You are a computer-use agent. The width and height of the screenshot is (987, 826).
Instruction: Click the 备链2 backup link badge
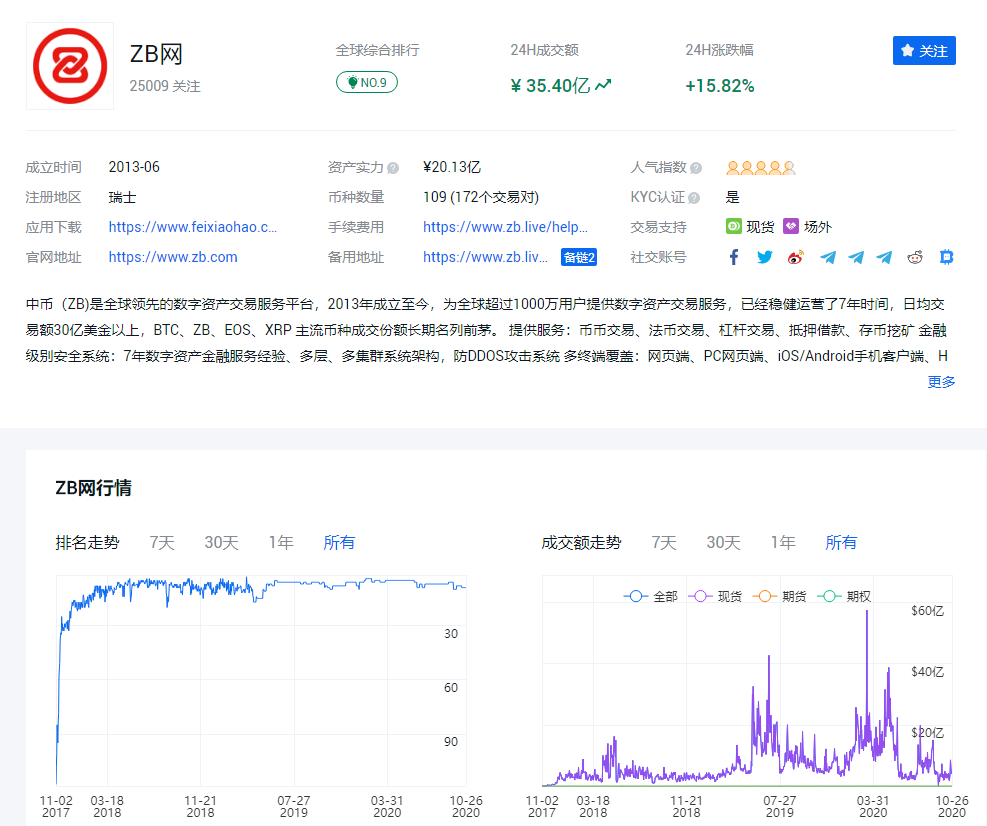click(578, 257)
